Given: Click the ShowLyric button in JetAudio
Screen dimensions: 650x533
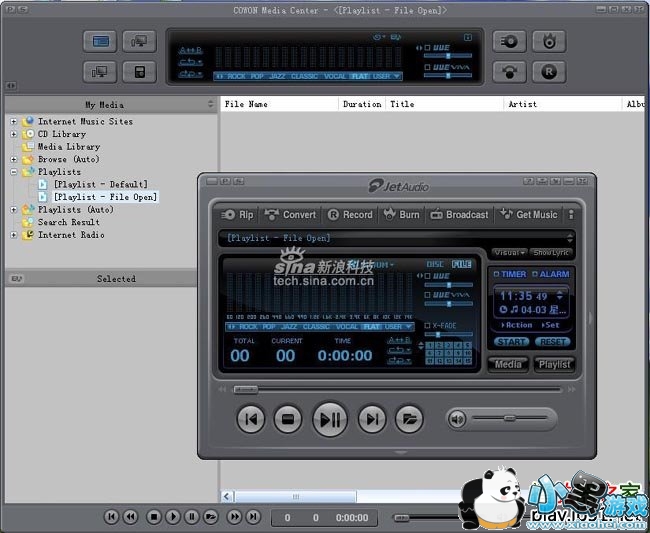Looking at the screenshot, I should tap(551, 252).
